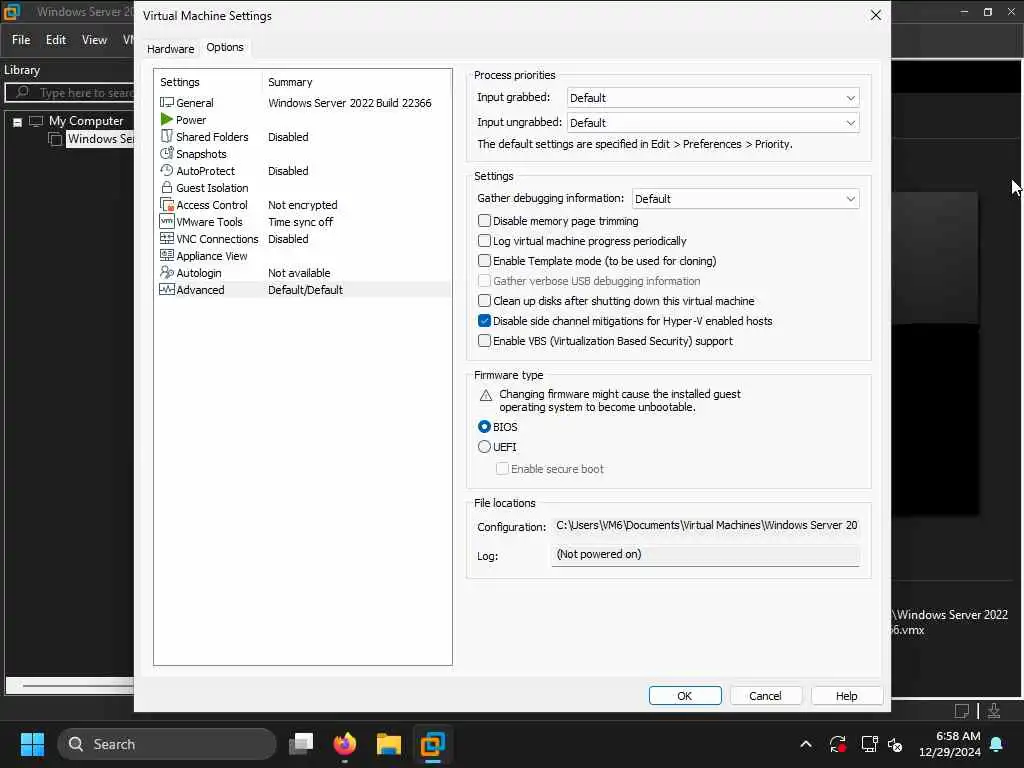The image size is (1024, 768).
Task: Click 'Time sync off' summary text
Action: (x=300, y=222)
